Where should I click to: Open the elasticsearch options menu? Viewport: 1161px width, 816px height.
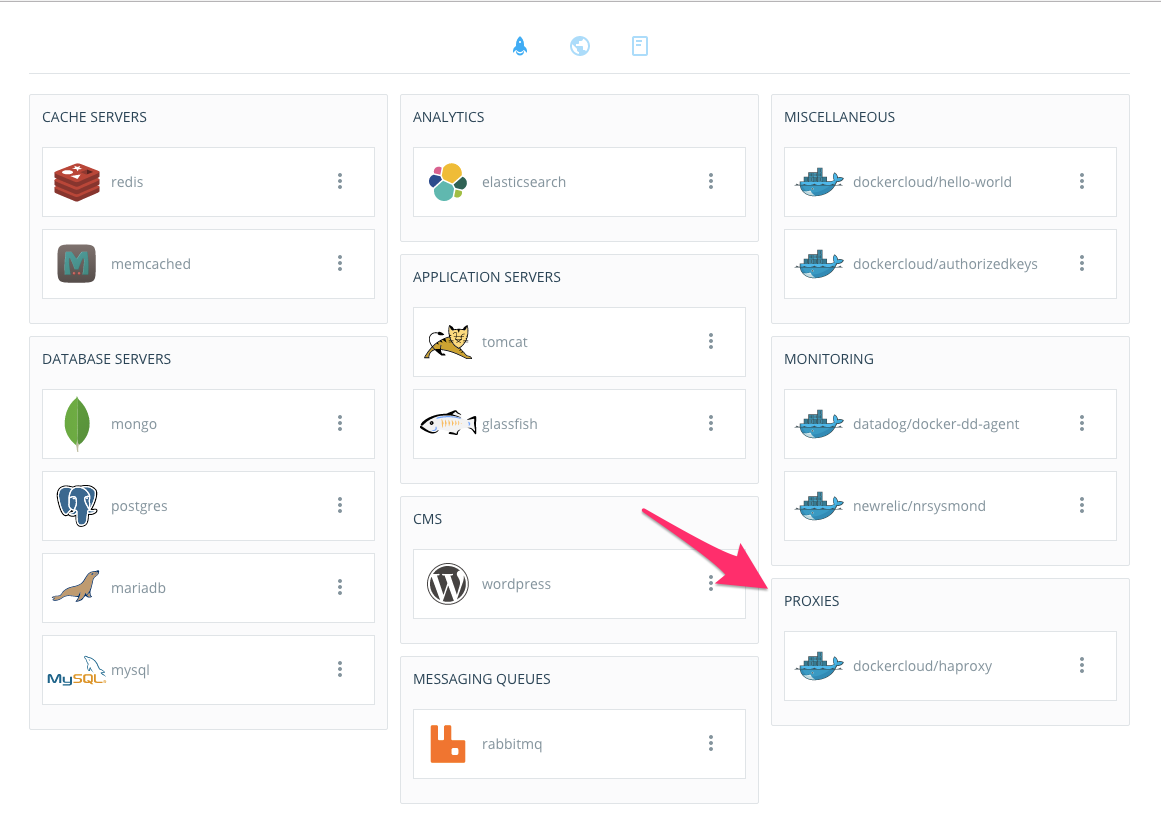(711, 181)
